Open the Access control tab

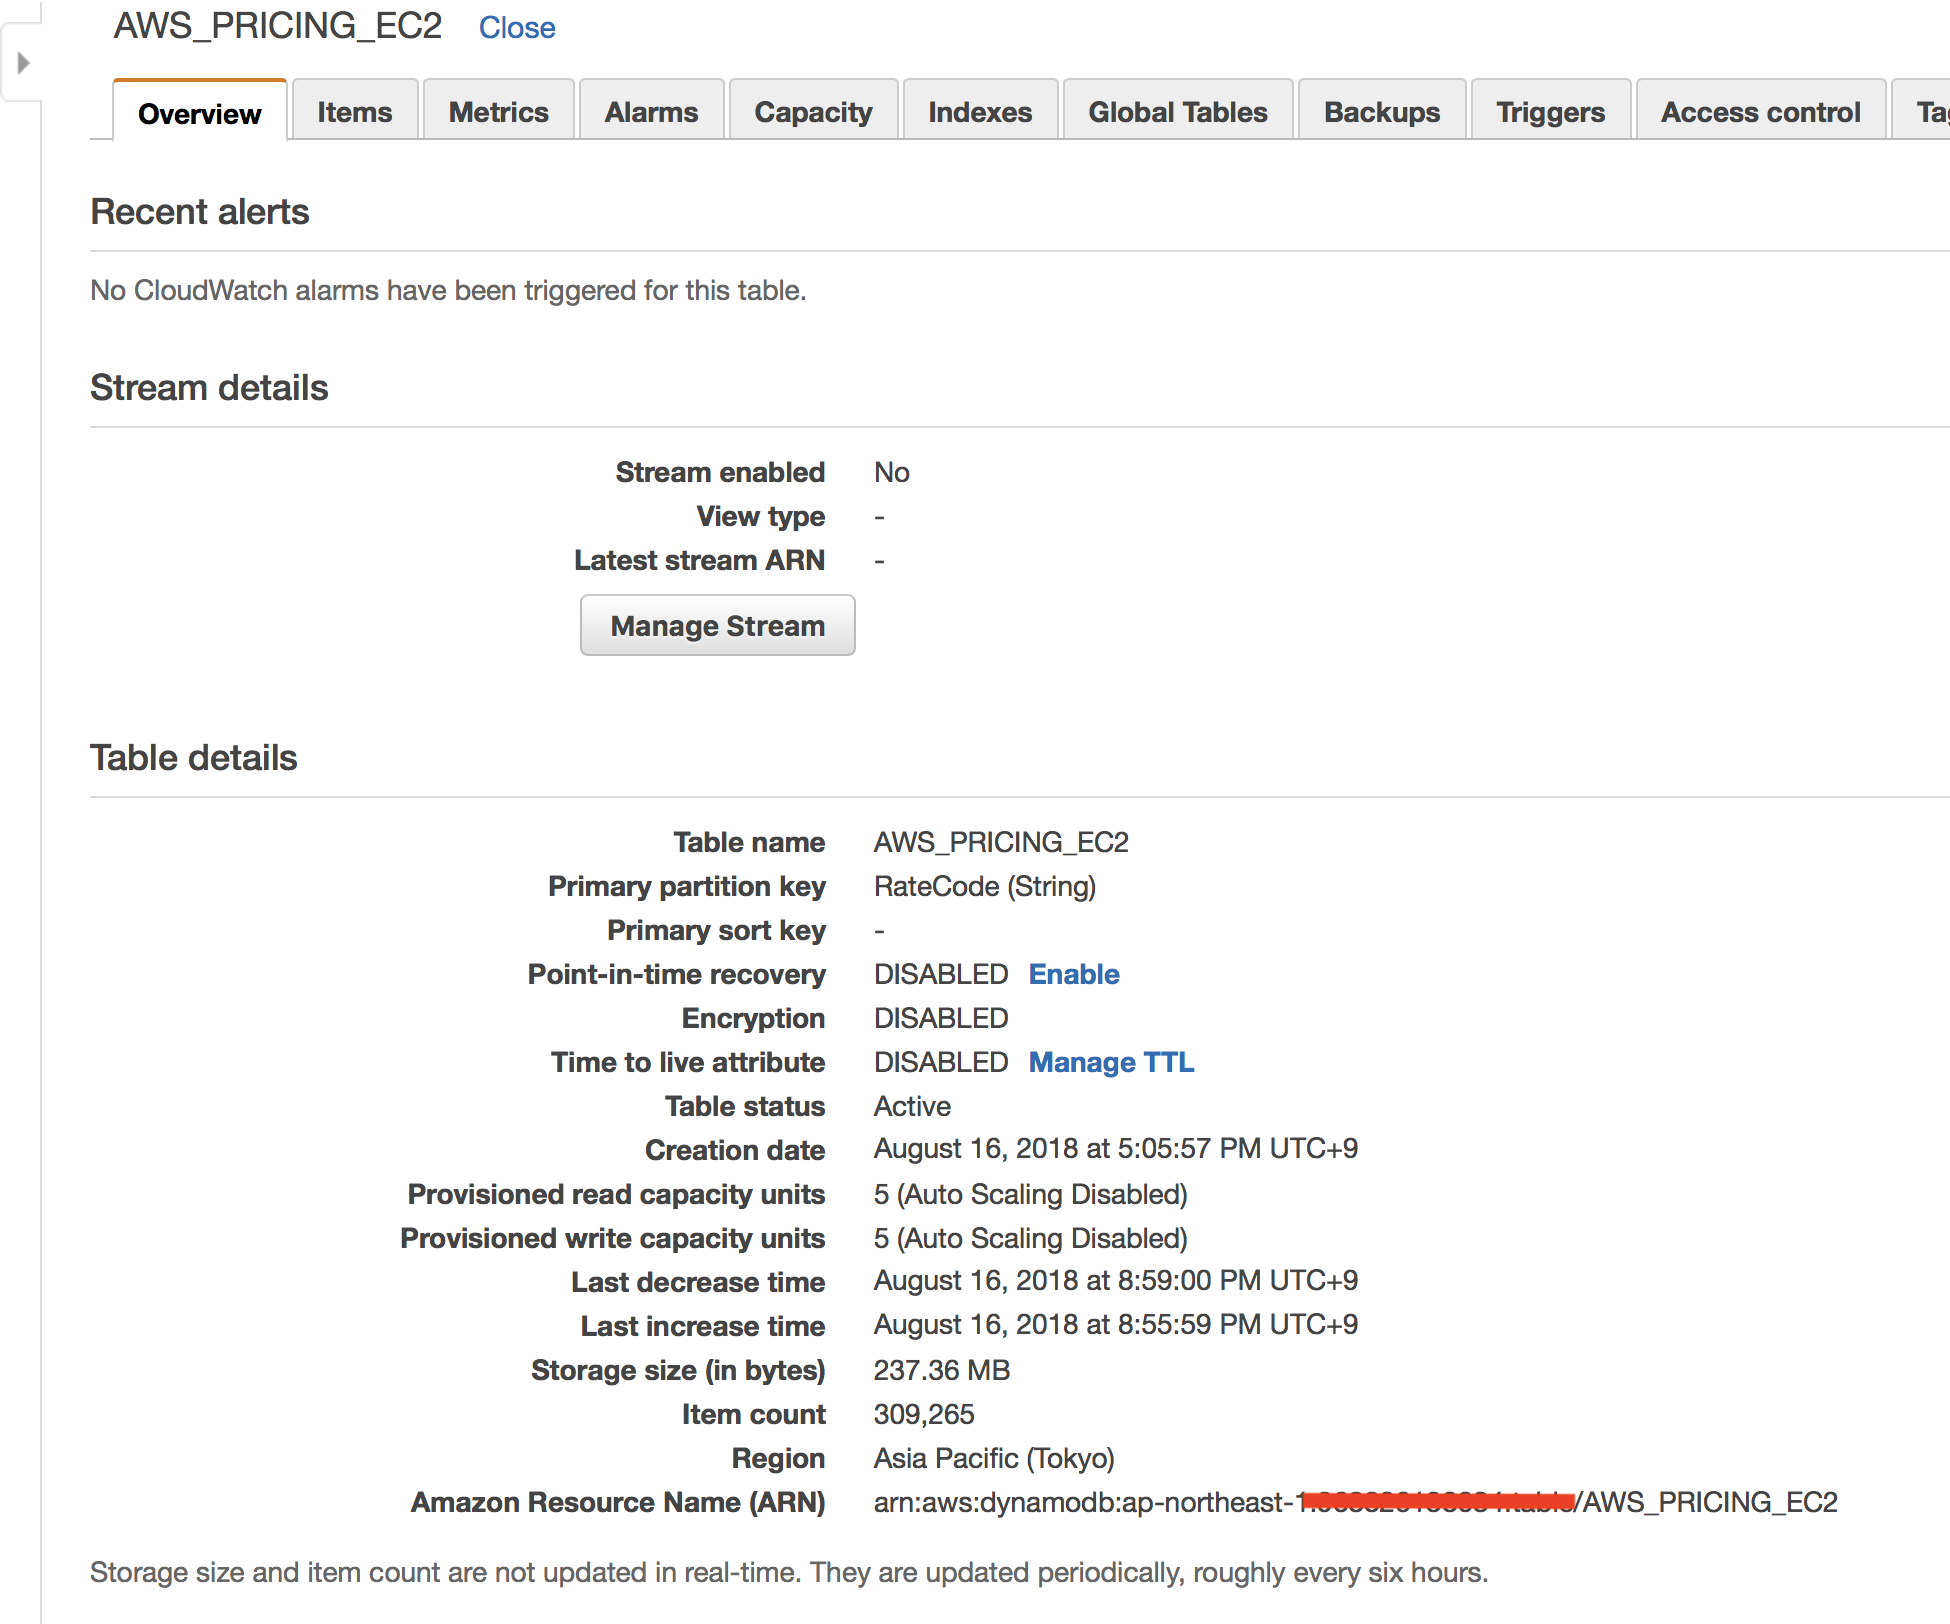tap(1761, 112)
